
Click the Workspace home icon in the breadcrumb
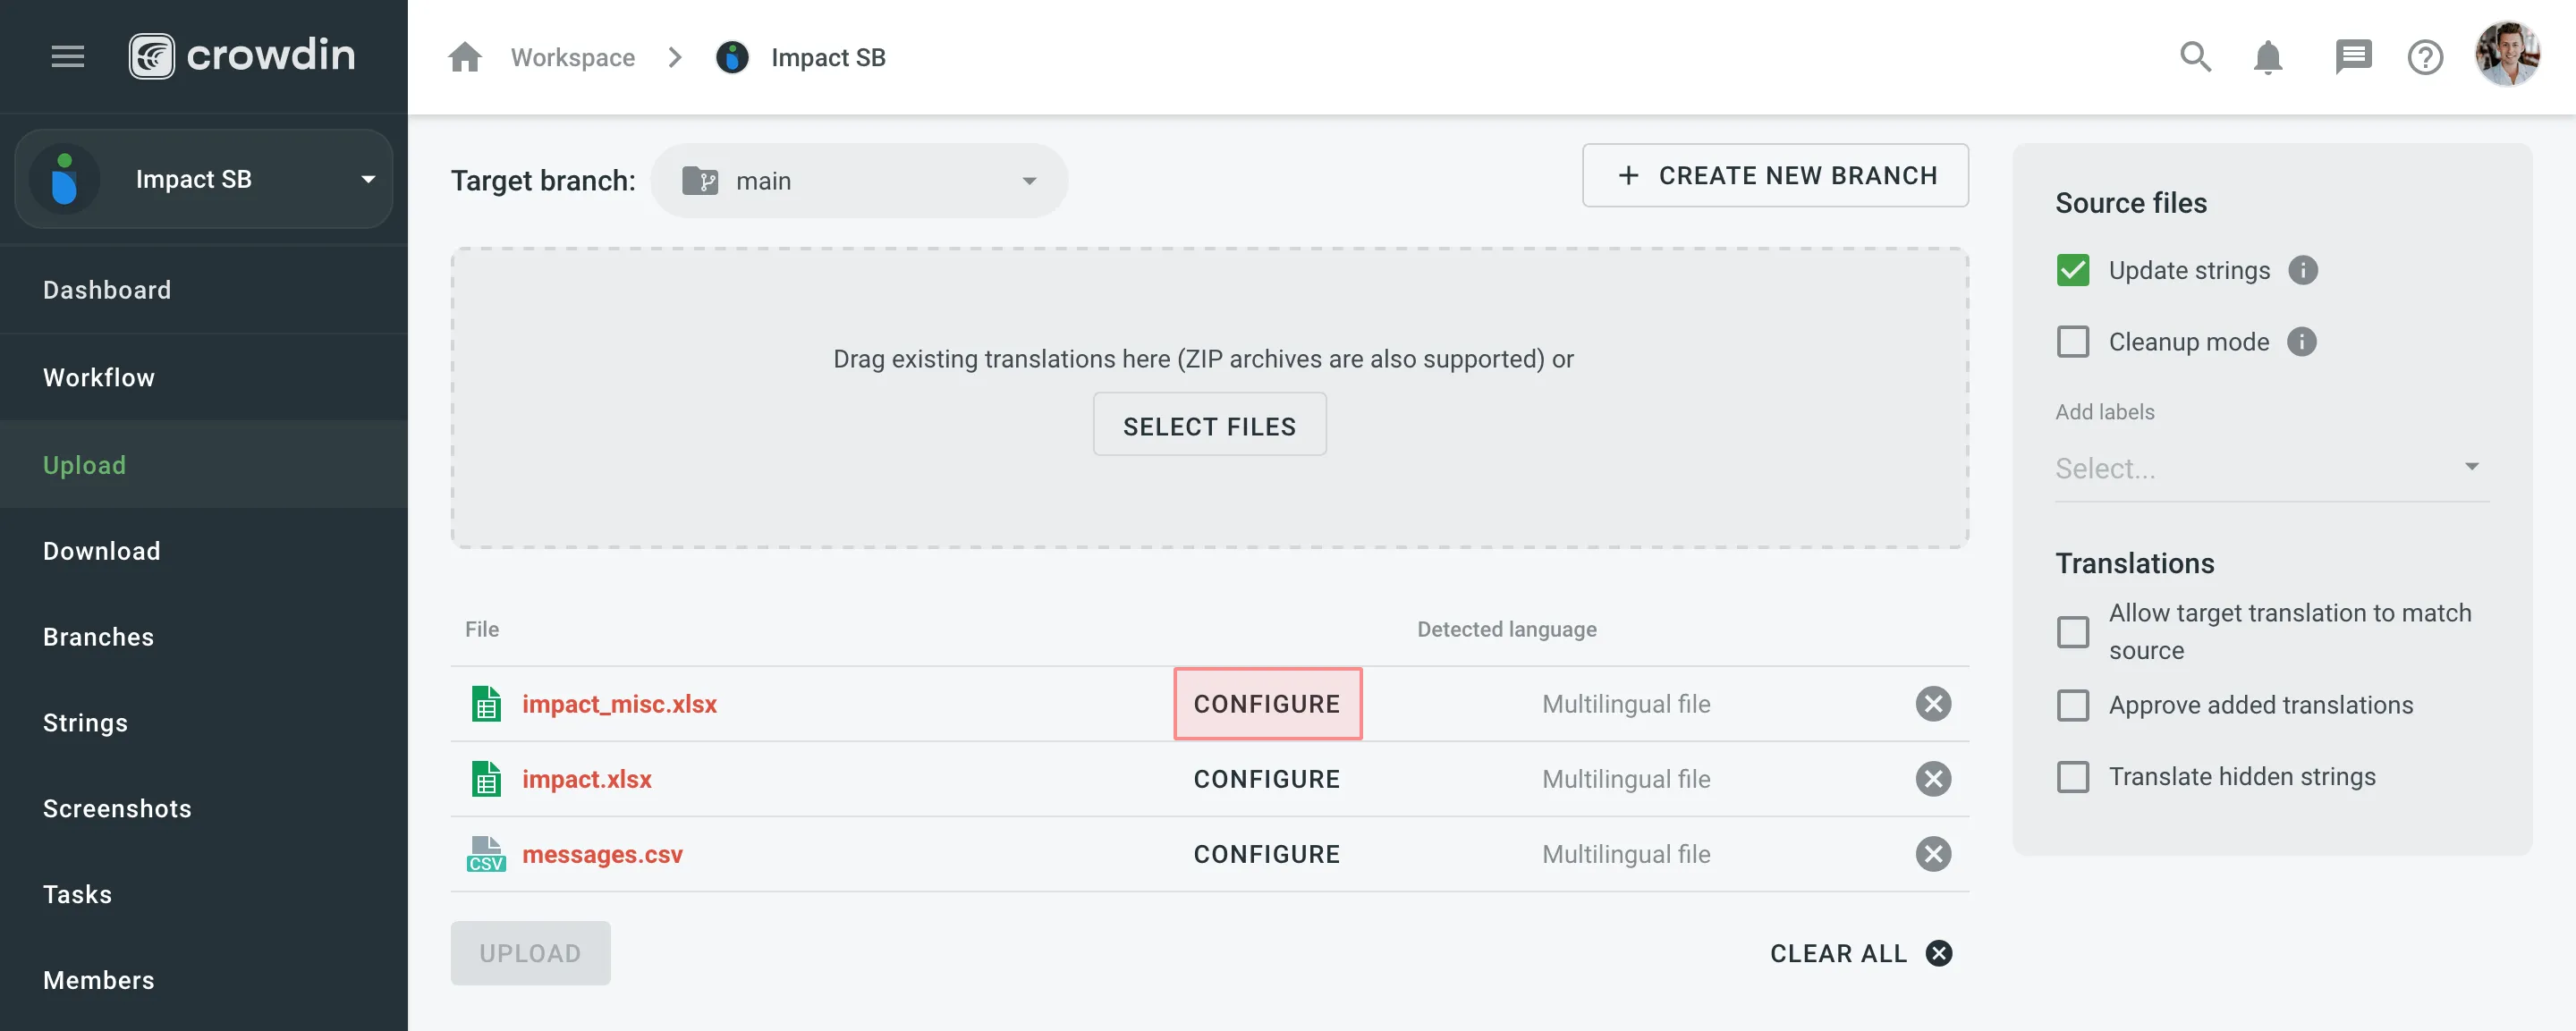pyautogui.click(x=464, y=57)
